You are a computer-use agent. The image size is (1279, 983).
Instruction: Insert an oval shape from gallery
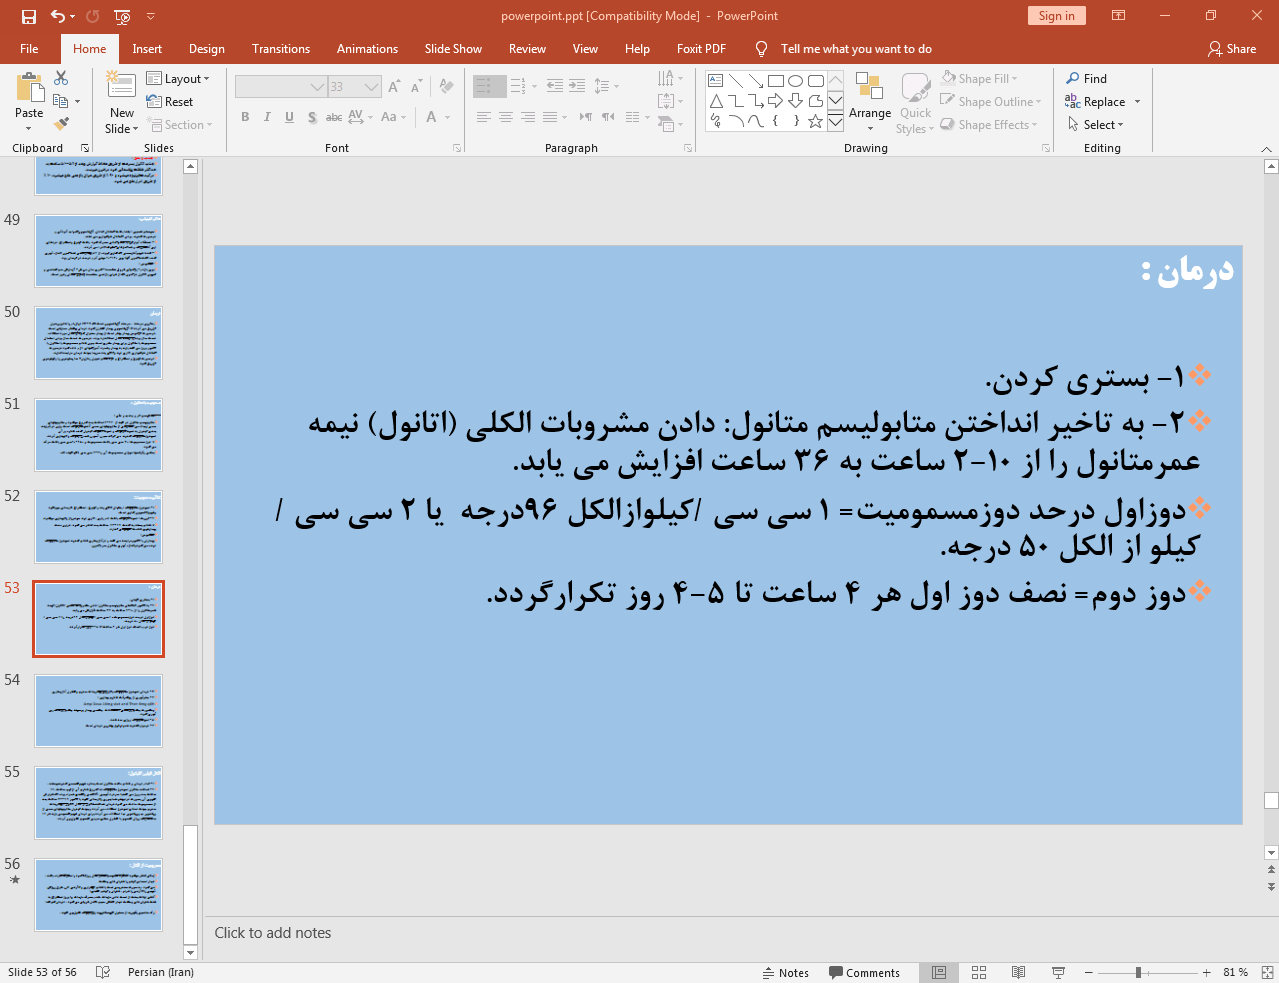click(x=796, y=81)
